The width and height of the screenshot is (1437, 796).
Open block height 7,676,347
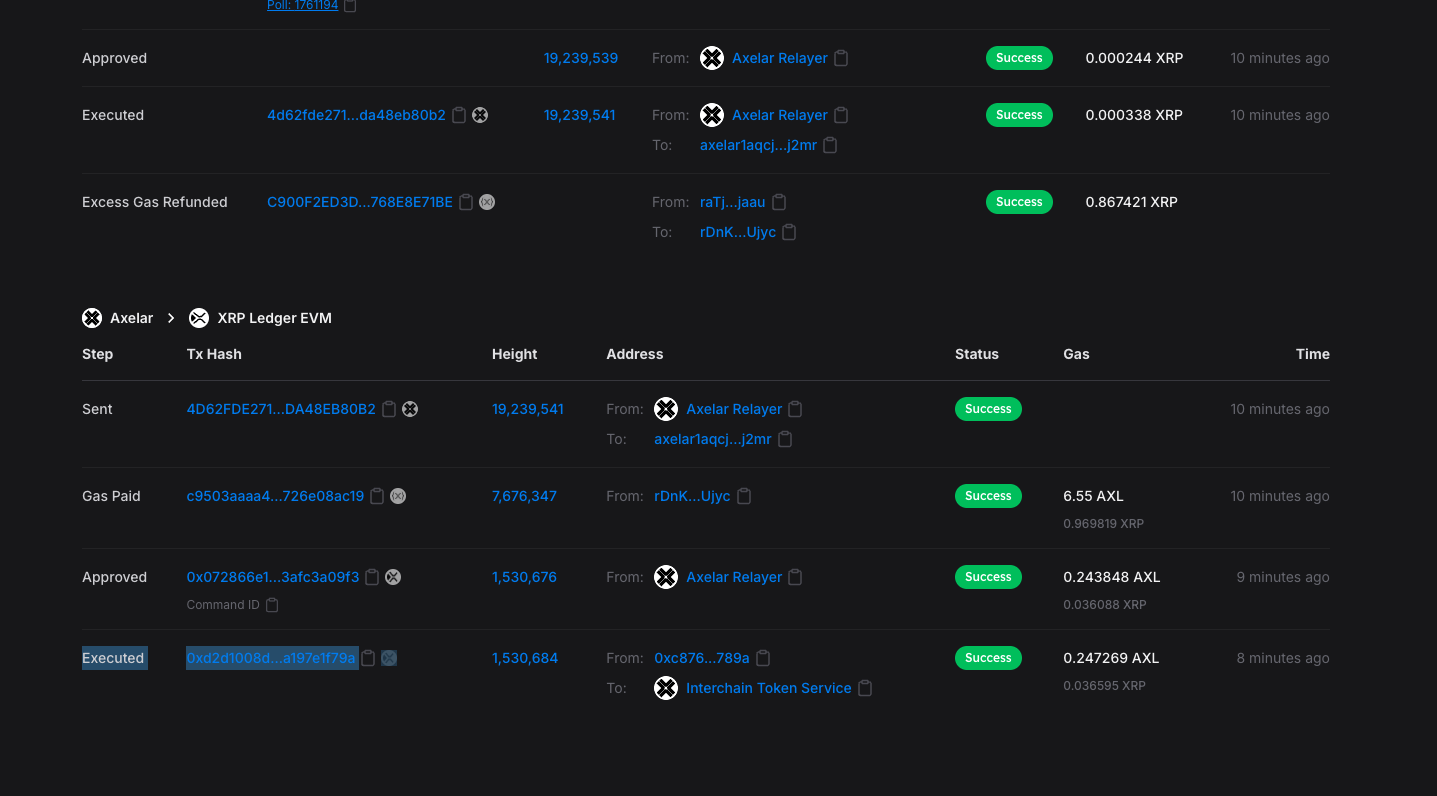point(524,496)
